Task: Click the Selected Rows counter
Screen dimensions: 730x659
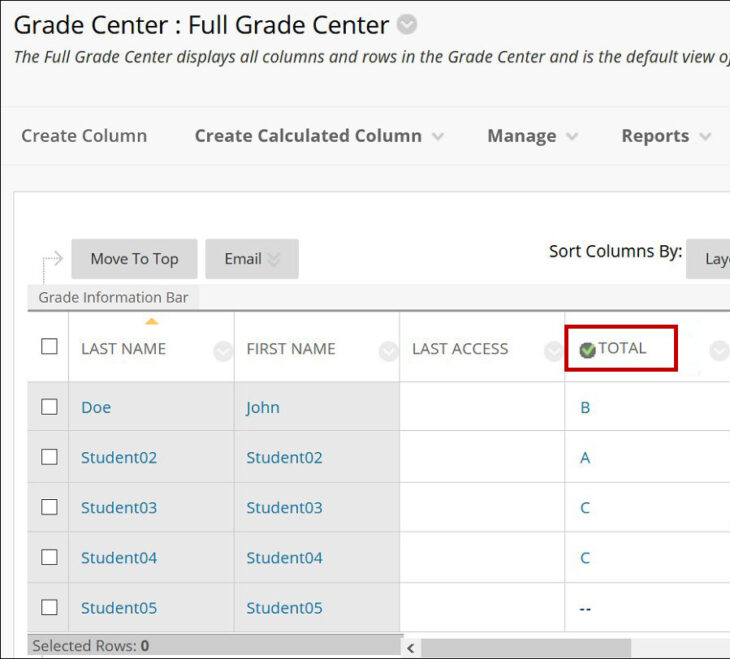Action: click(x=91, y=646)
